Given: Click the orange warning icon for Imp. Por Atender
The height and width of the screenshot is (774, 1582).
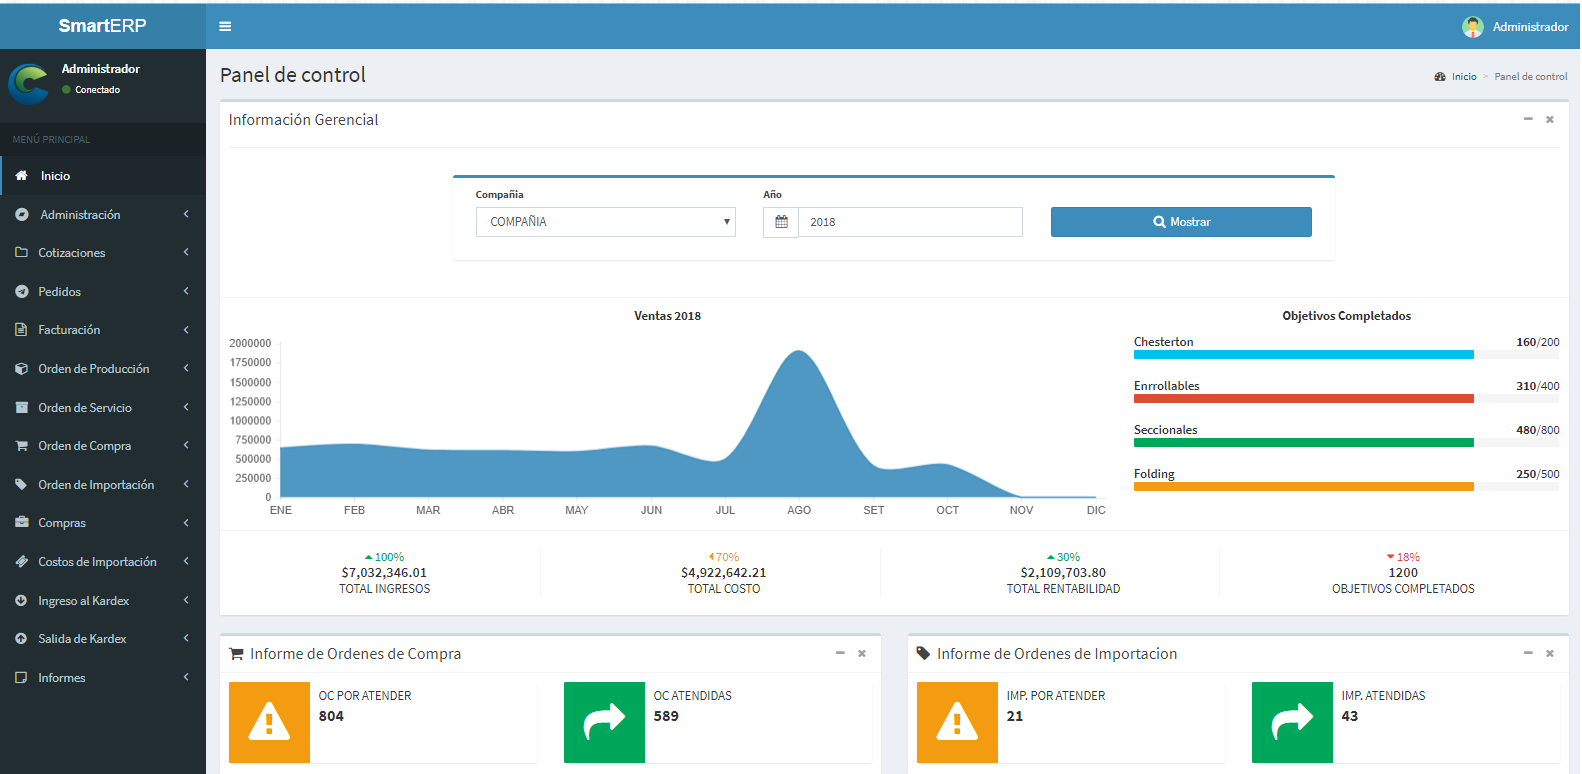Looking at the screenshot, I should (x=957, y=722).
